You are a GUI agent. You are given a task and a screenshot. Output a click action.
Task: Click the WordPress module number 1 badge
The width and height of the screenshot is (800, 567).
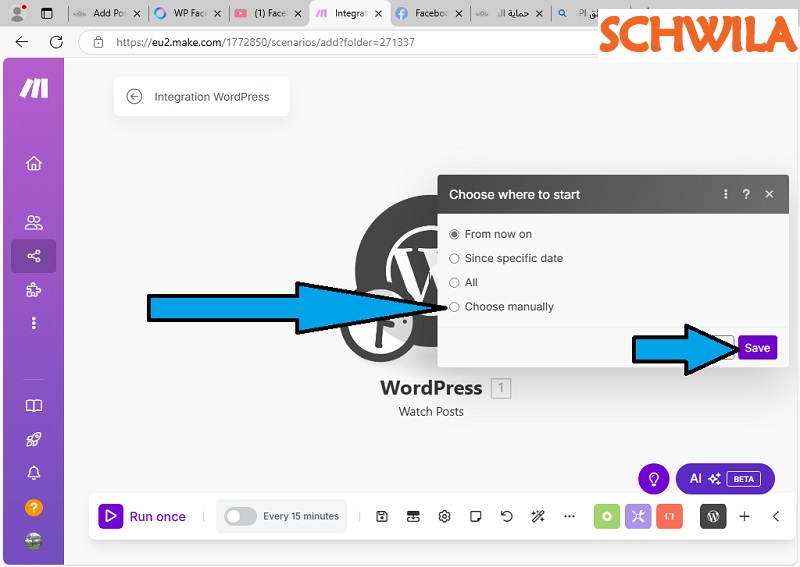point(501,388)
